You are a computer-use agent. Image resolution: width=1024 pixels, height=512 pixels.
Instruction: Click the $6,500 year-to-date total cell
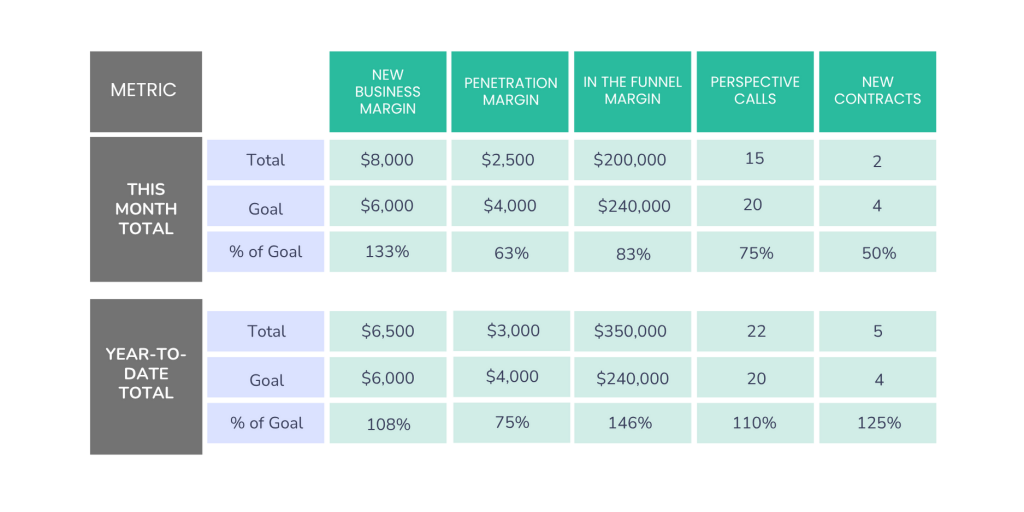click(387, 331)
